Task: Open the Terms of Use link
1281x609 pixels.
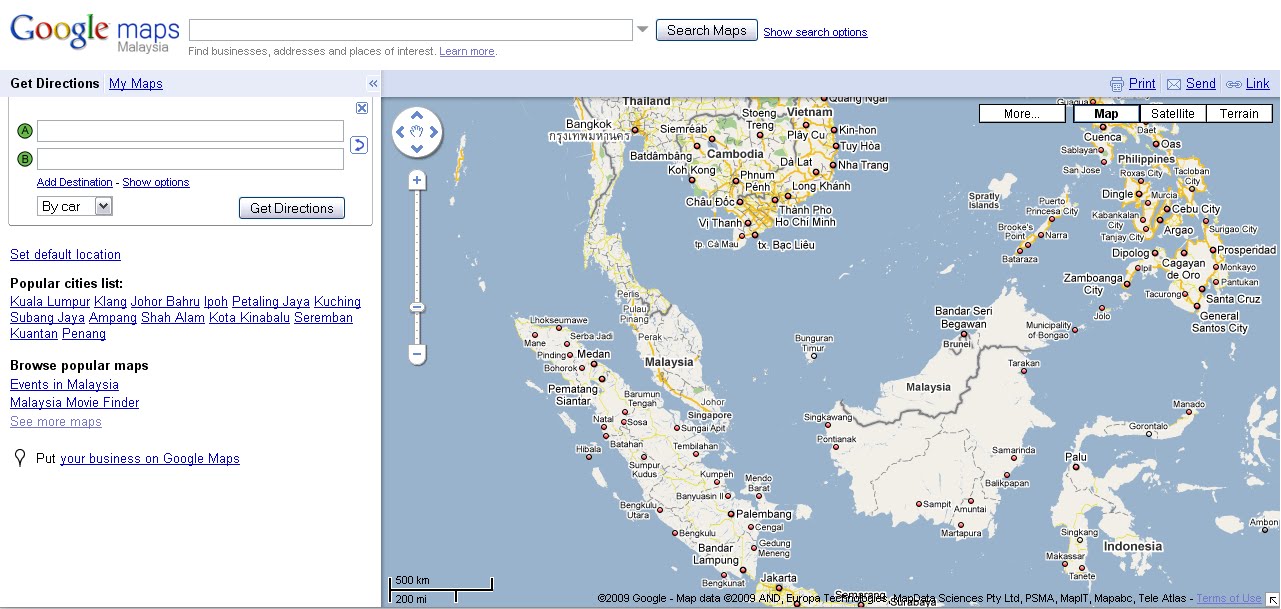Action: tap(1229, 599)
